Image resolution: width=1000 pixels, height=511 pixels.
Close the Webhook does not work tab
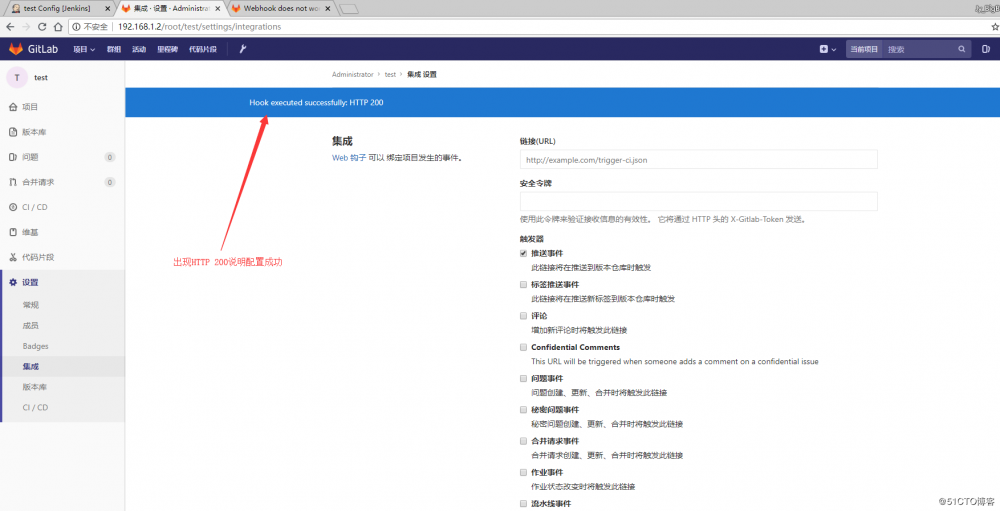click(x=328, y=9)
